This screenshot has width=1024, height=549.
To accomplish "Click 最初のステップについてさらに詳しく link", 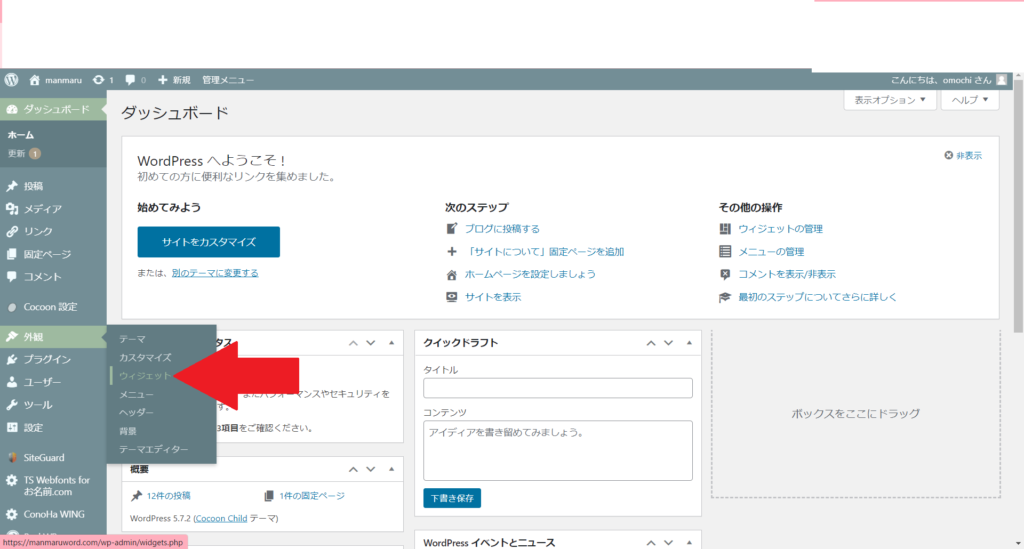I will pos(818,297).
